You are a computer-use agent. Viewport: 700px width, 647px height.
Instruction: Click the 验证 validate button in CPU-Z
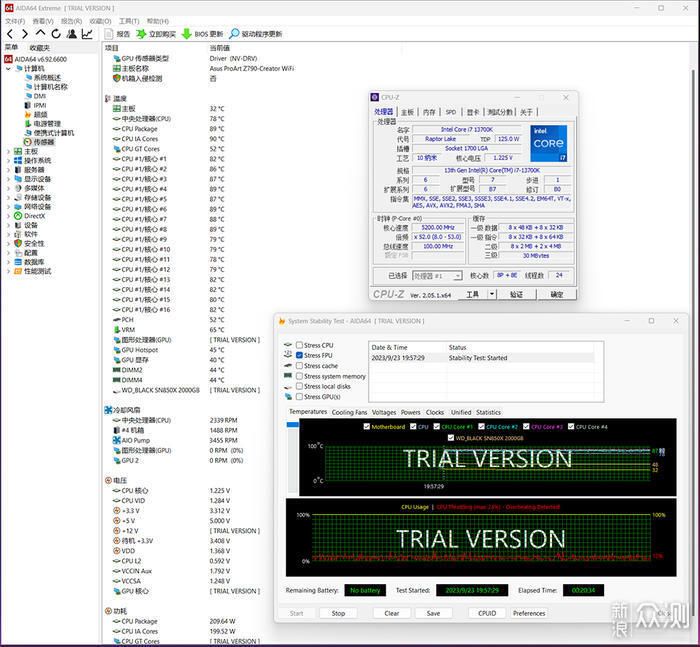pyautogui.click(x=517, y=294)
